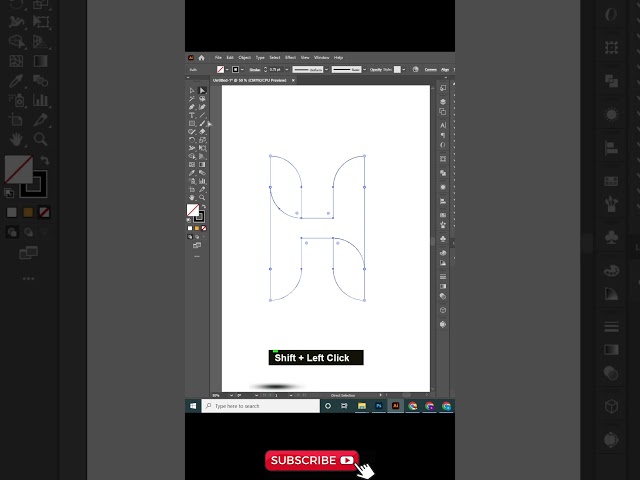Select the Line Segment tool
The height and width of the screenshot is (480, 640).
pyautogui.click(x=202, y=115)
